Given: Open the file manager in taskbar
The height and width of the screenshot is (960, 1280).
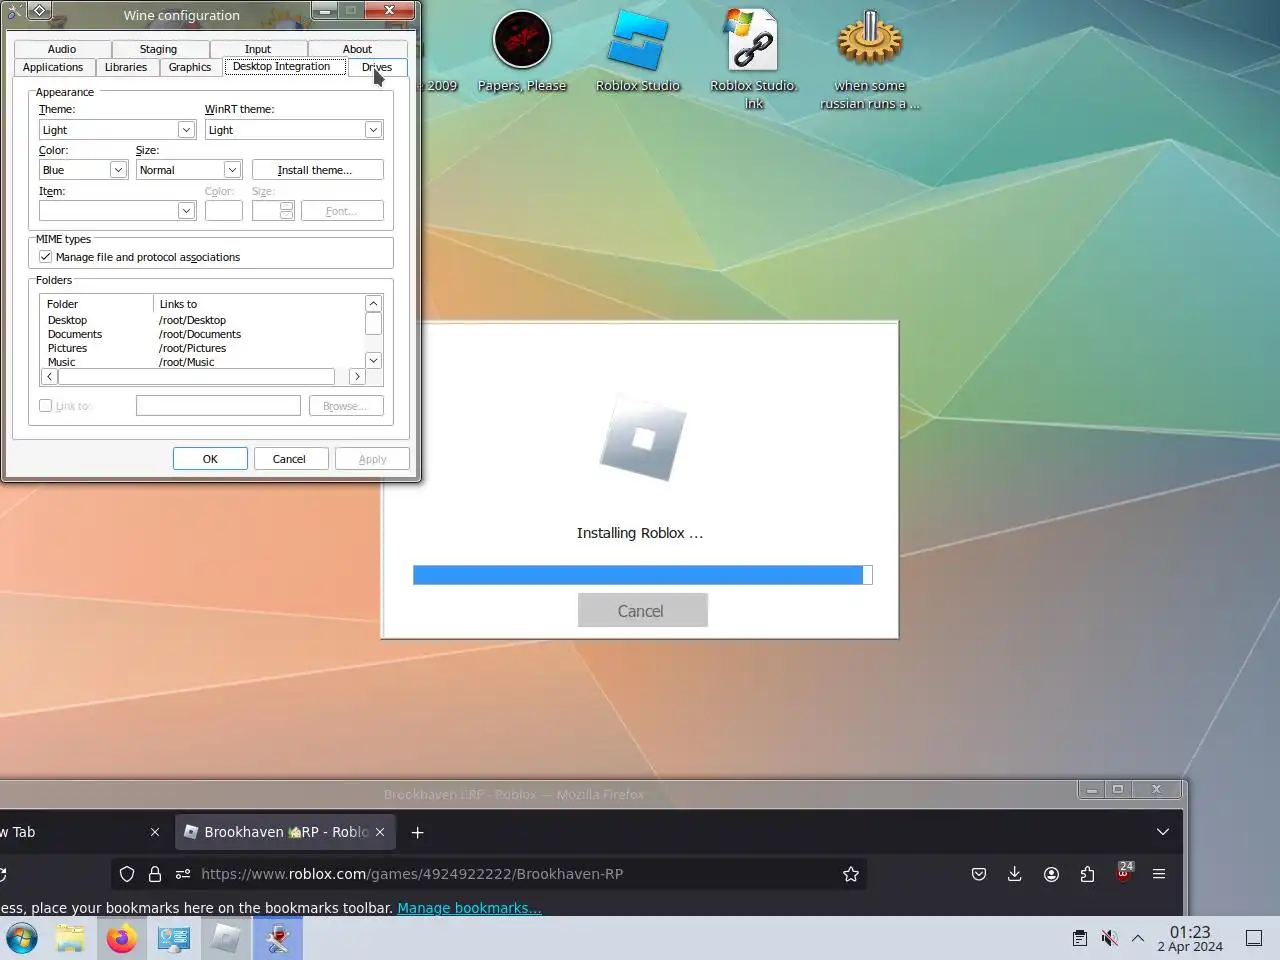Looking at the screenshot, I should pos(70,938).
